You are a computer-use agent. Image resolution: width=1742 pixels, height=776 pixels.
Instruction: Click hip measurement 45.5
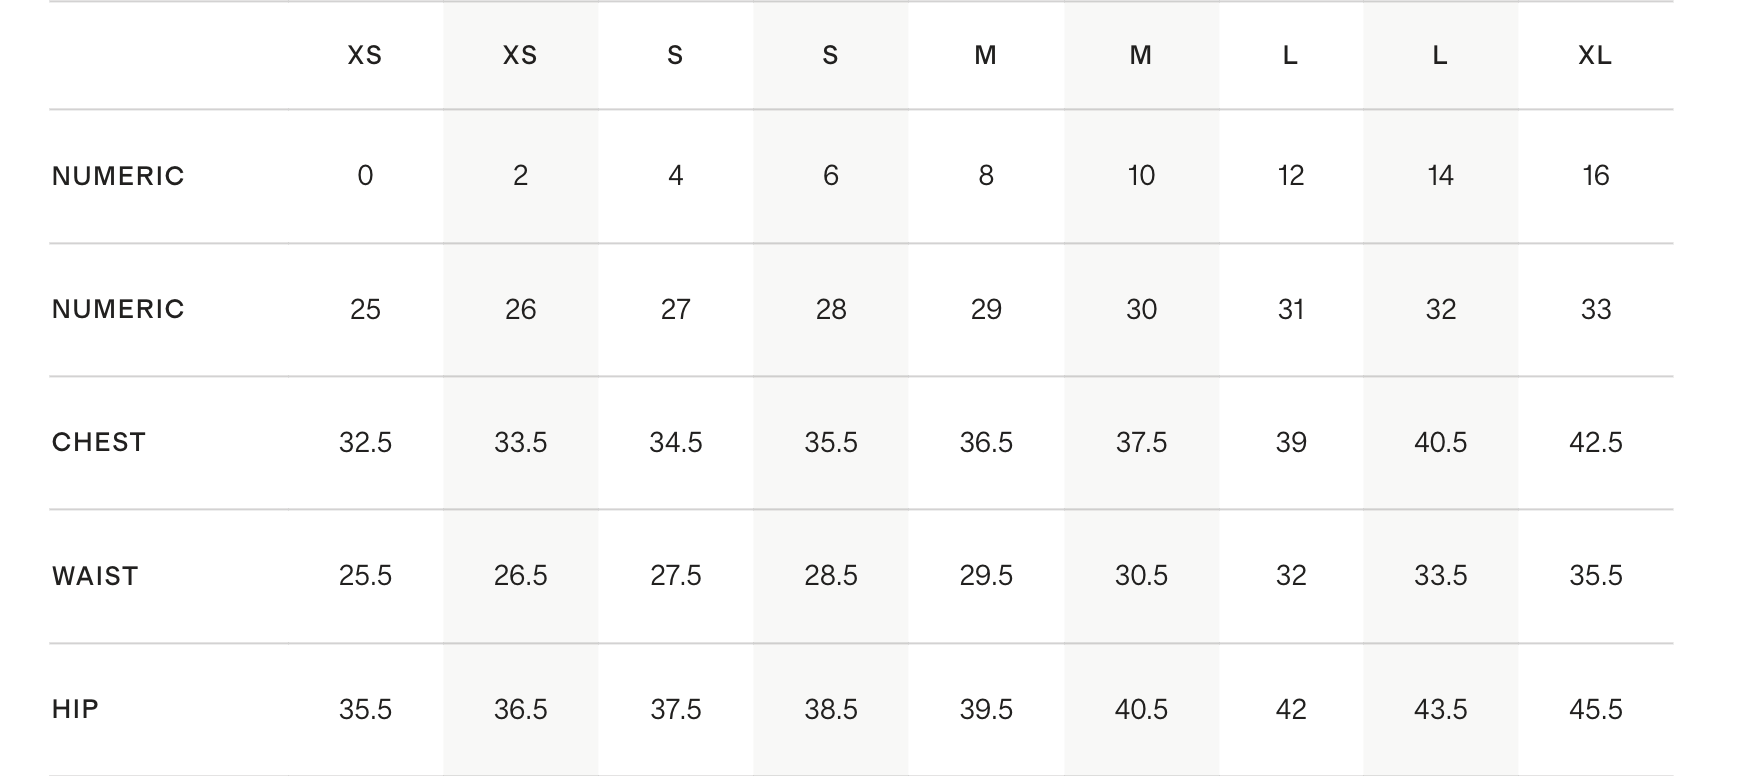(1595, 709)
